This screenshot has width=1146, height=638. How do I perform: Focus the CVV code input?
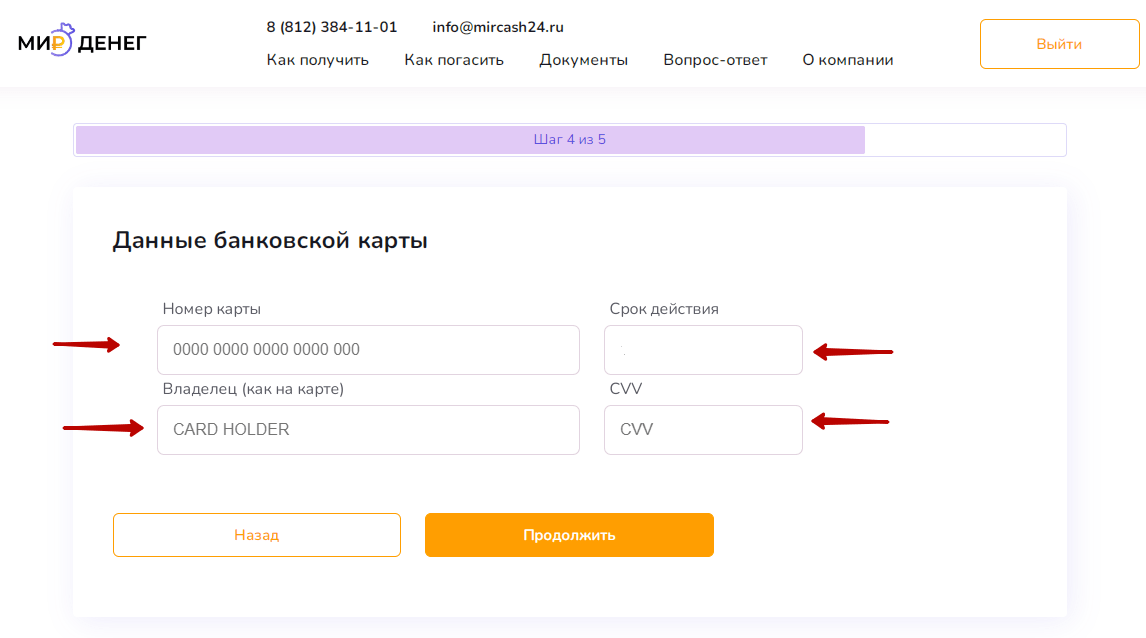pos(703,430)
